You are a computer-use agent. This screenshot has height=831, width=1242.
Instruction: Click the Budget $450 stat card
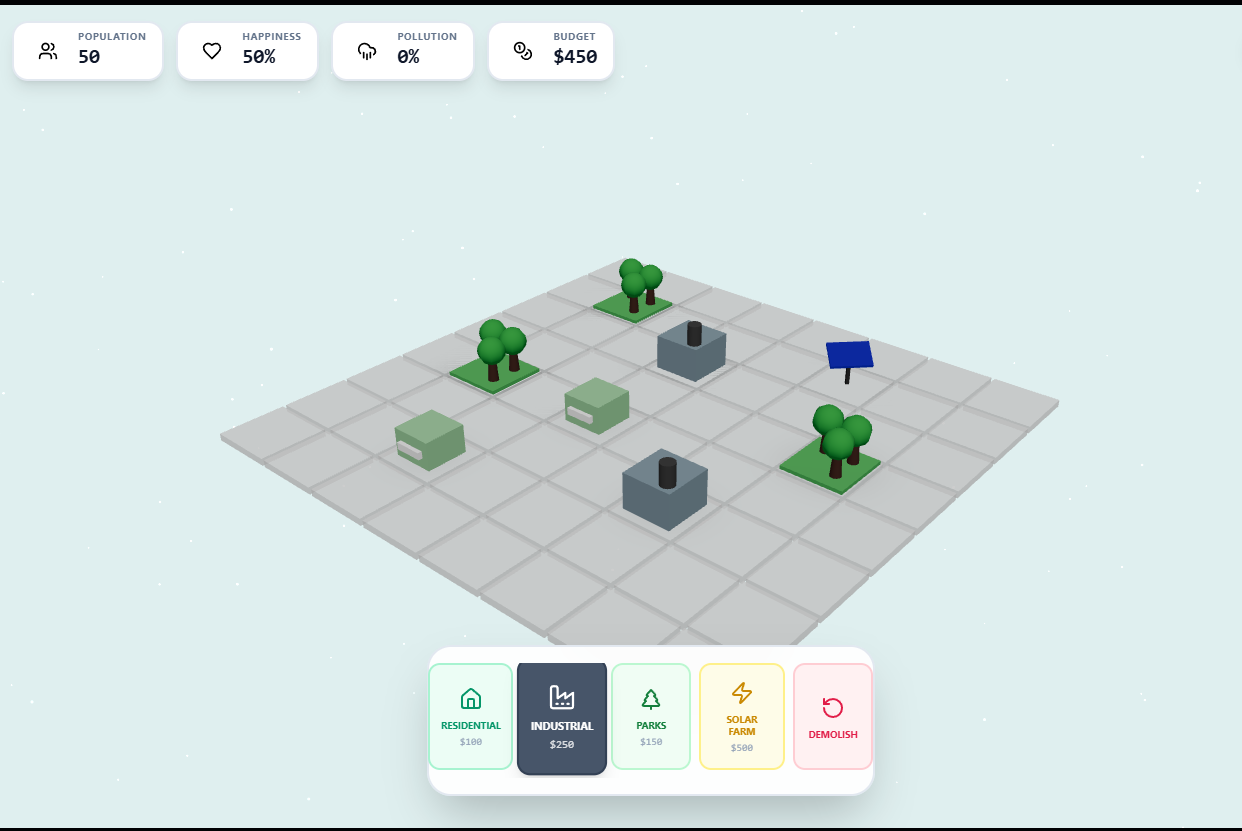pos(550,51)
